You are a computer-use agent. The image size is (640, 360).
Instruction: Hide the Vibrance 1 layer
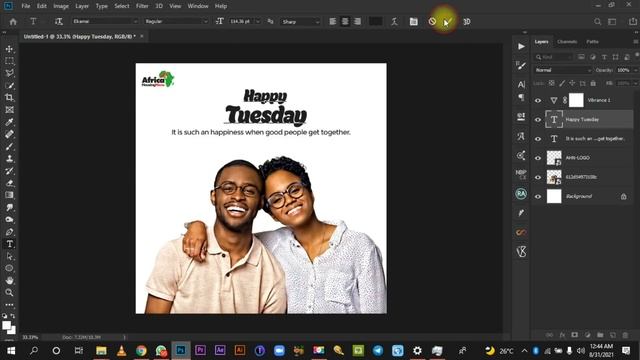click(x=538, y=100)
